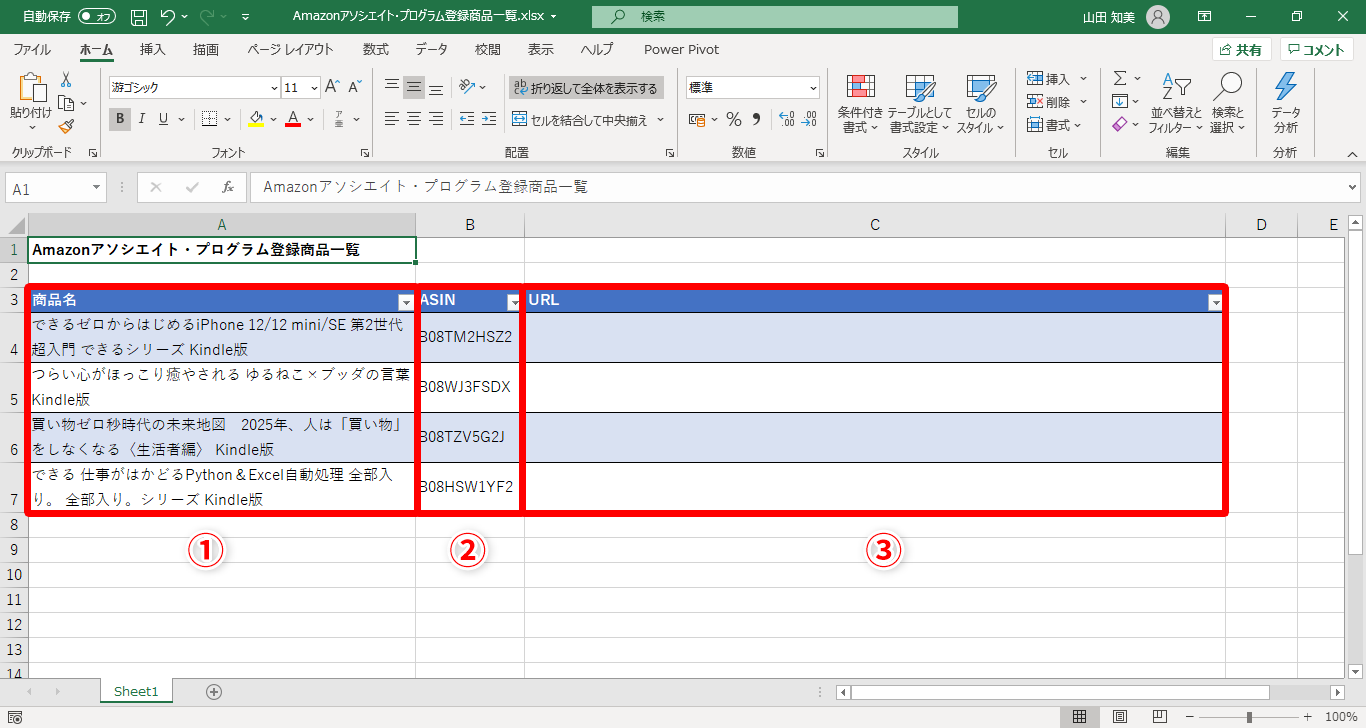Screen dimensions: 1366x728
Task: Open the 商品名 column filter dropdown
Action: (405, 301)
